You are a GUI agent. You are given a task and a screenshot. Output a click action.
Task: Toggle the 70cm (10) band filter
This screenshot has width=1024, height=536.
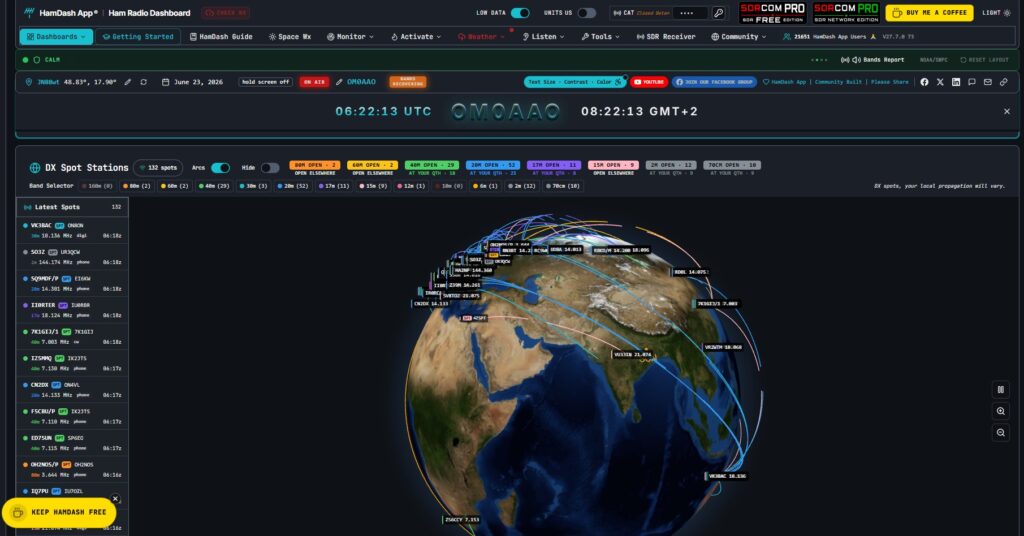click(x=563, y=186)
